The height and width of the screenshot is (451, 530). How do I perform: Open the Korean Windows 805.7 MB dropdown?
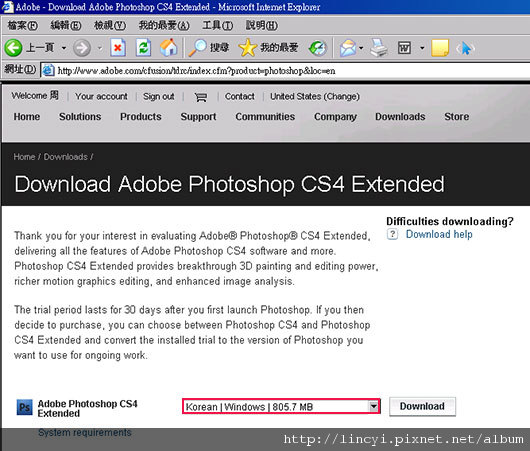281,406
